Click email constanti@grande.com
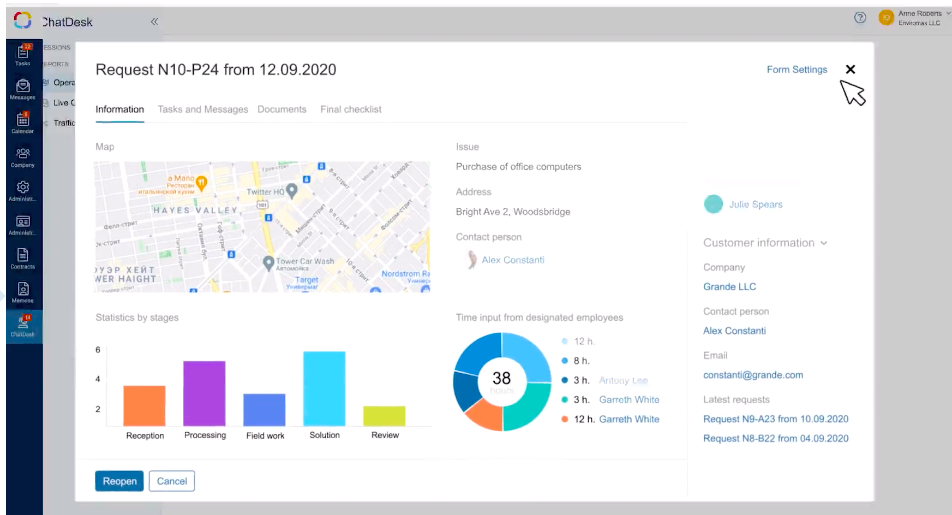Image resolution: width=952 pixels, height=515 pixels. coord(753,375)
